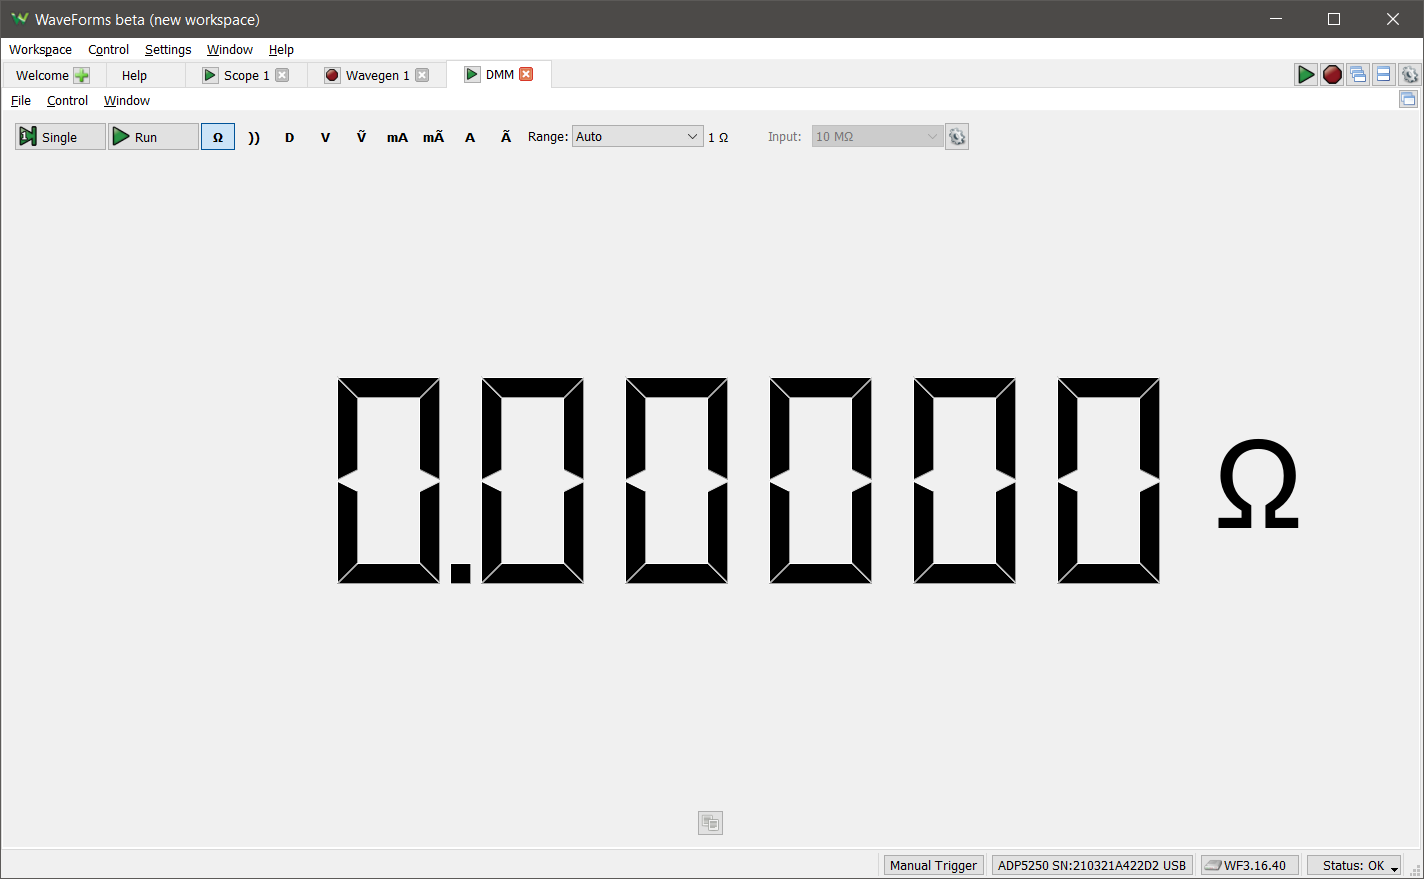Select the continuity test mode
Viewport: 1424px width, 879px height.
tap(254, 137)
